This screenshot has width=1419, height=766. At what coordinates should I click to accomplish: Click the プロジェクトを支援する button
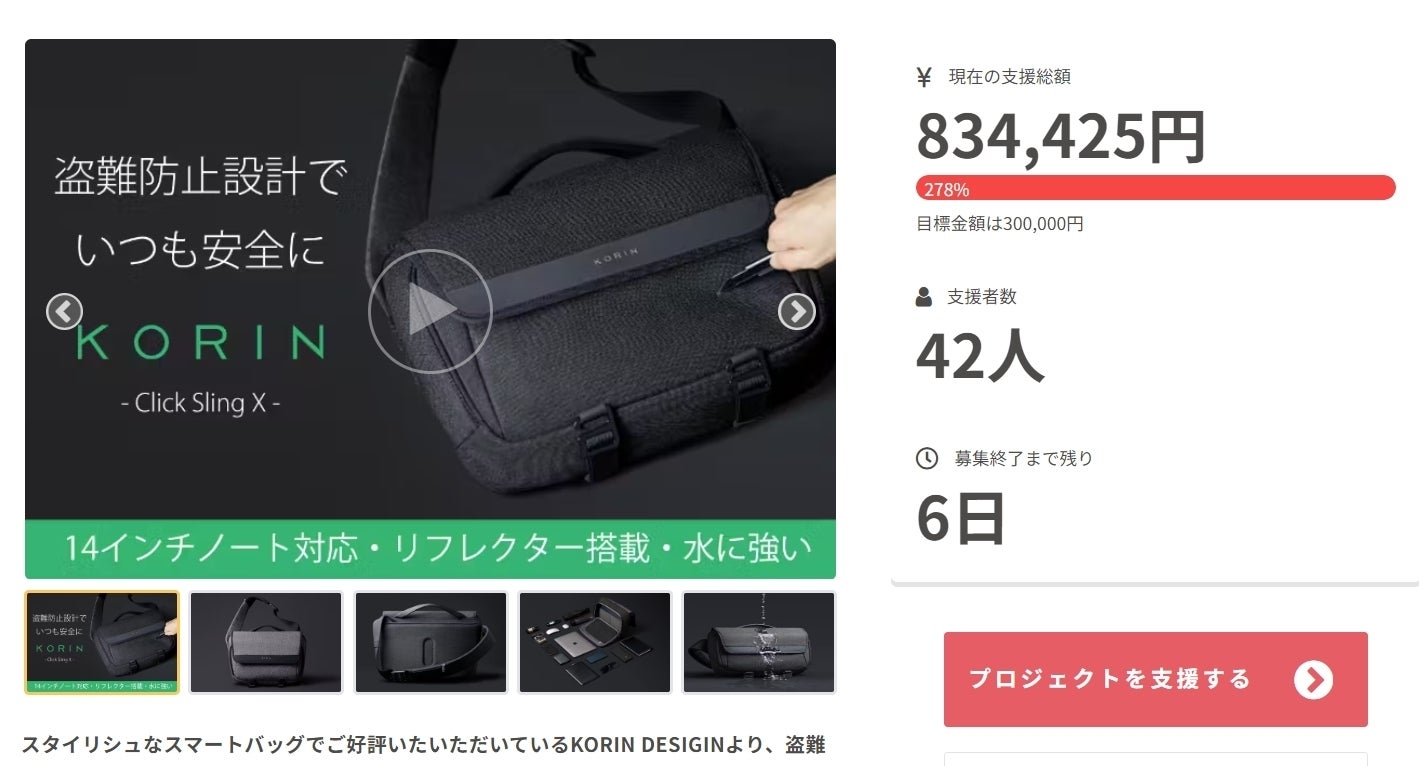(x=1156, y=679)
